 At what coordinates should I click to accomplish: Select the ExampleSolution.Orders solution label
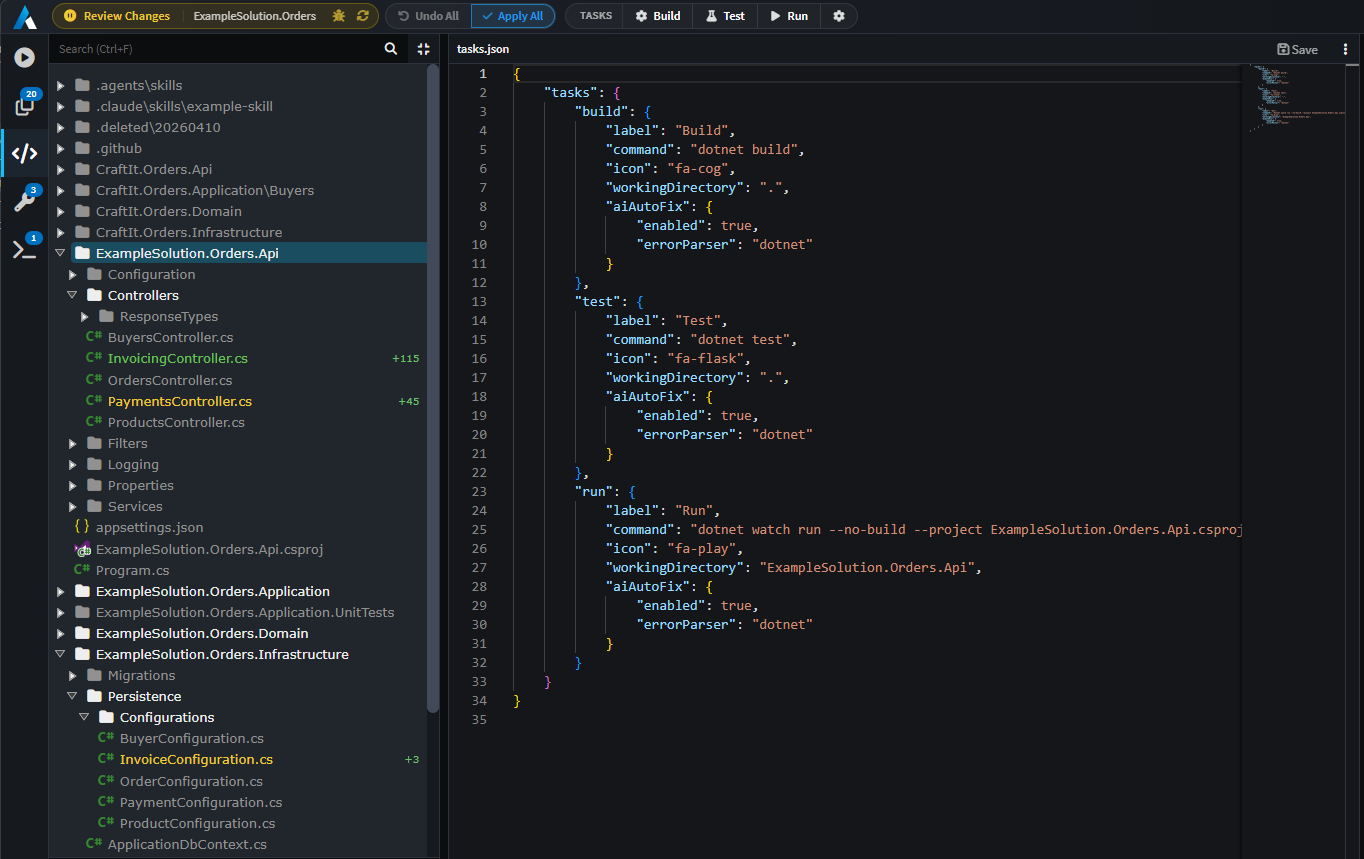[255, 16]
